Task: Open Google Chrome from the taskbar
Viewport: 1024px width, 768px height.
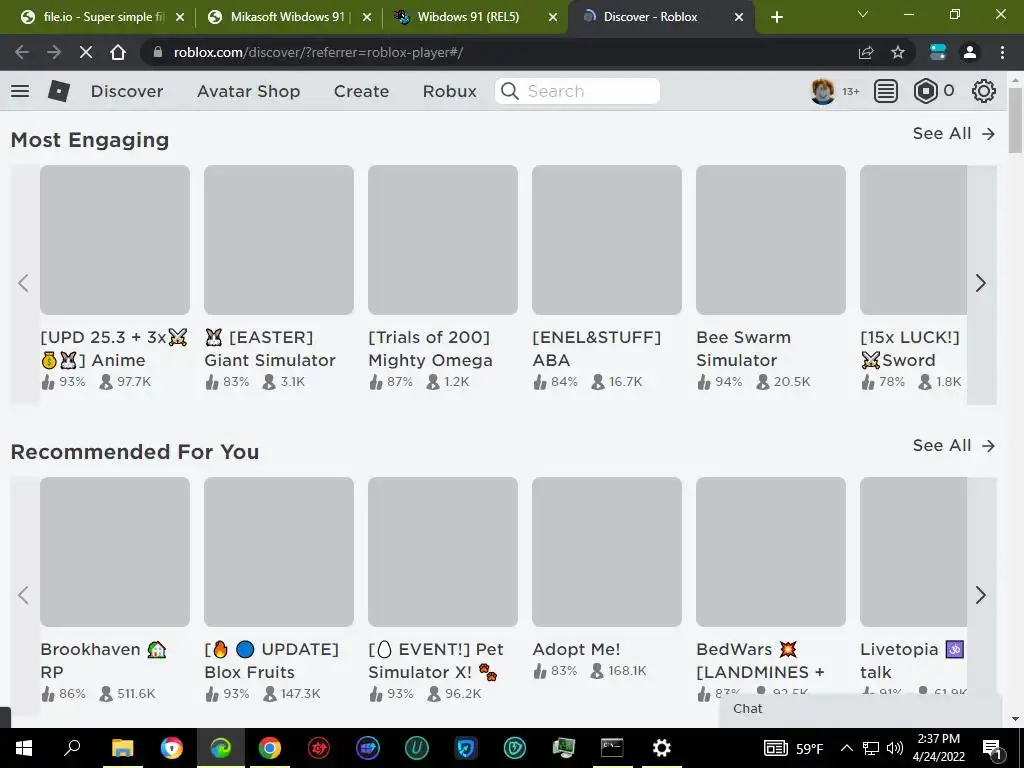Action: [x=269, y=748]
